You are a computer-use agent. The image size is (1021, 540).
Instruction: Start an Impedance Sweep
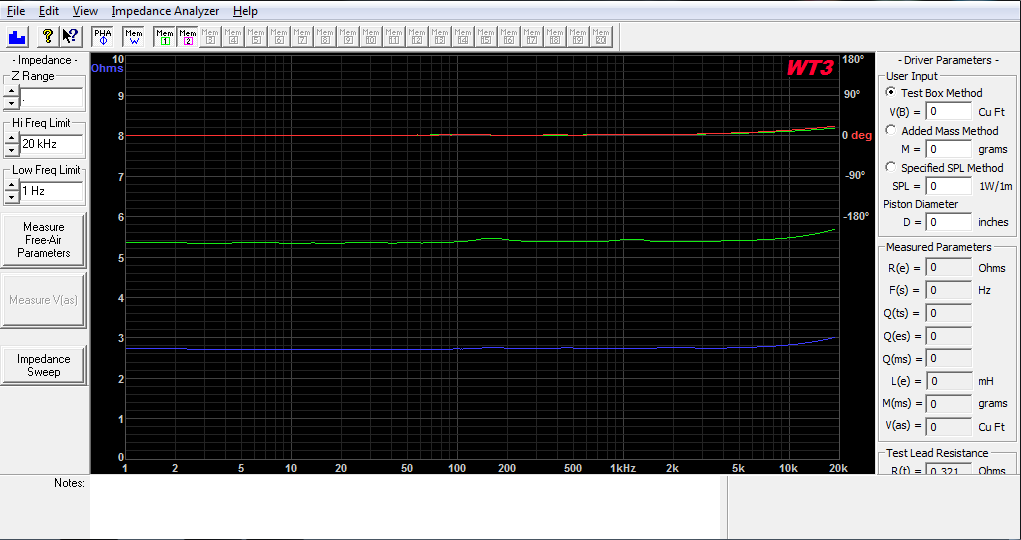pos(44,365)
